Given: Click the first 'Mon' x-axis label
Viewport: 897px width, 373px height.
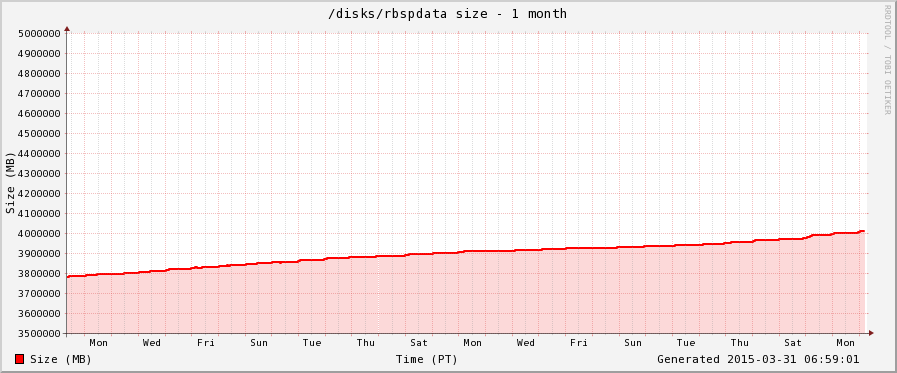Looking at the screenshot, I should click(98, 343).
